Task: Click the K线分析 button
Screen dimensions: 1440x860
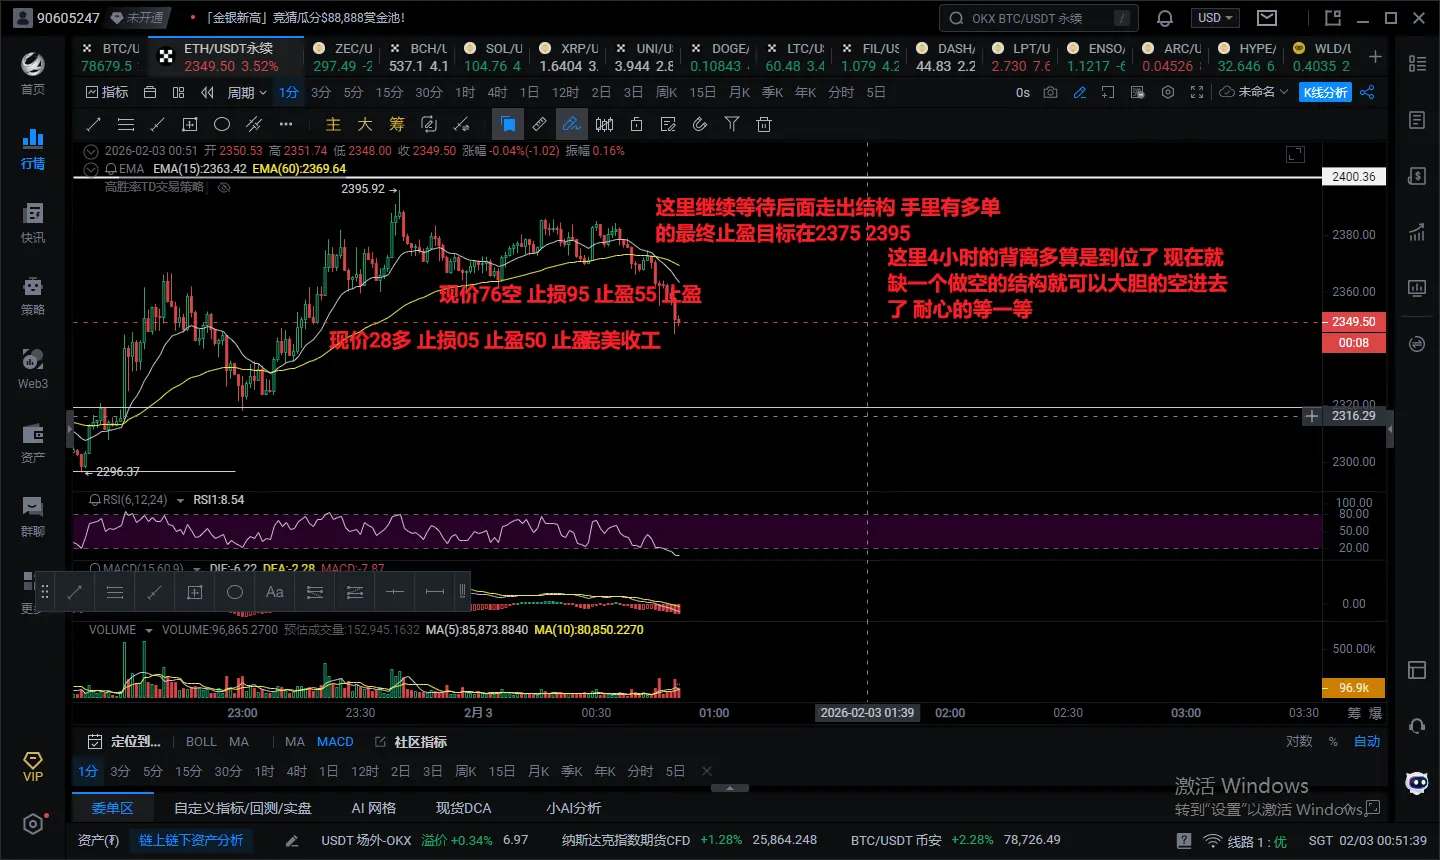Action: (x=1325, y=92)
